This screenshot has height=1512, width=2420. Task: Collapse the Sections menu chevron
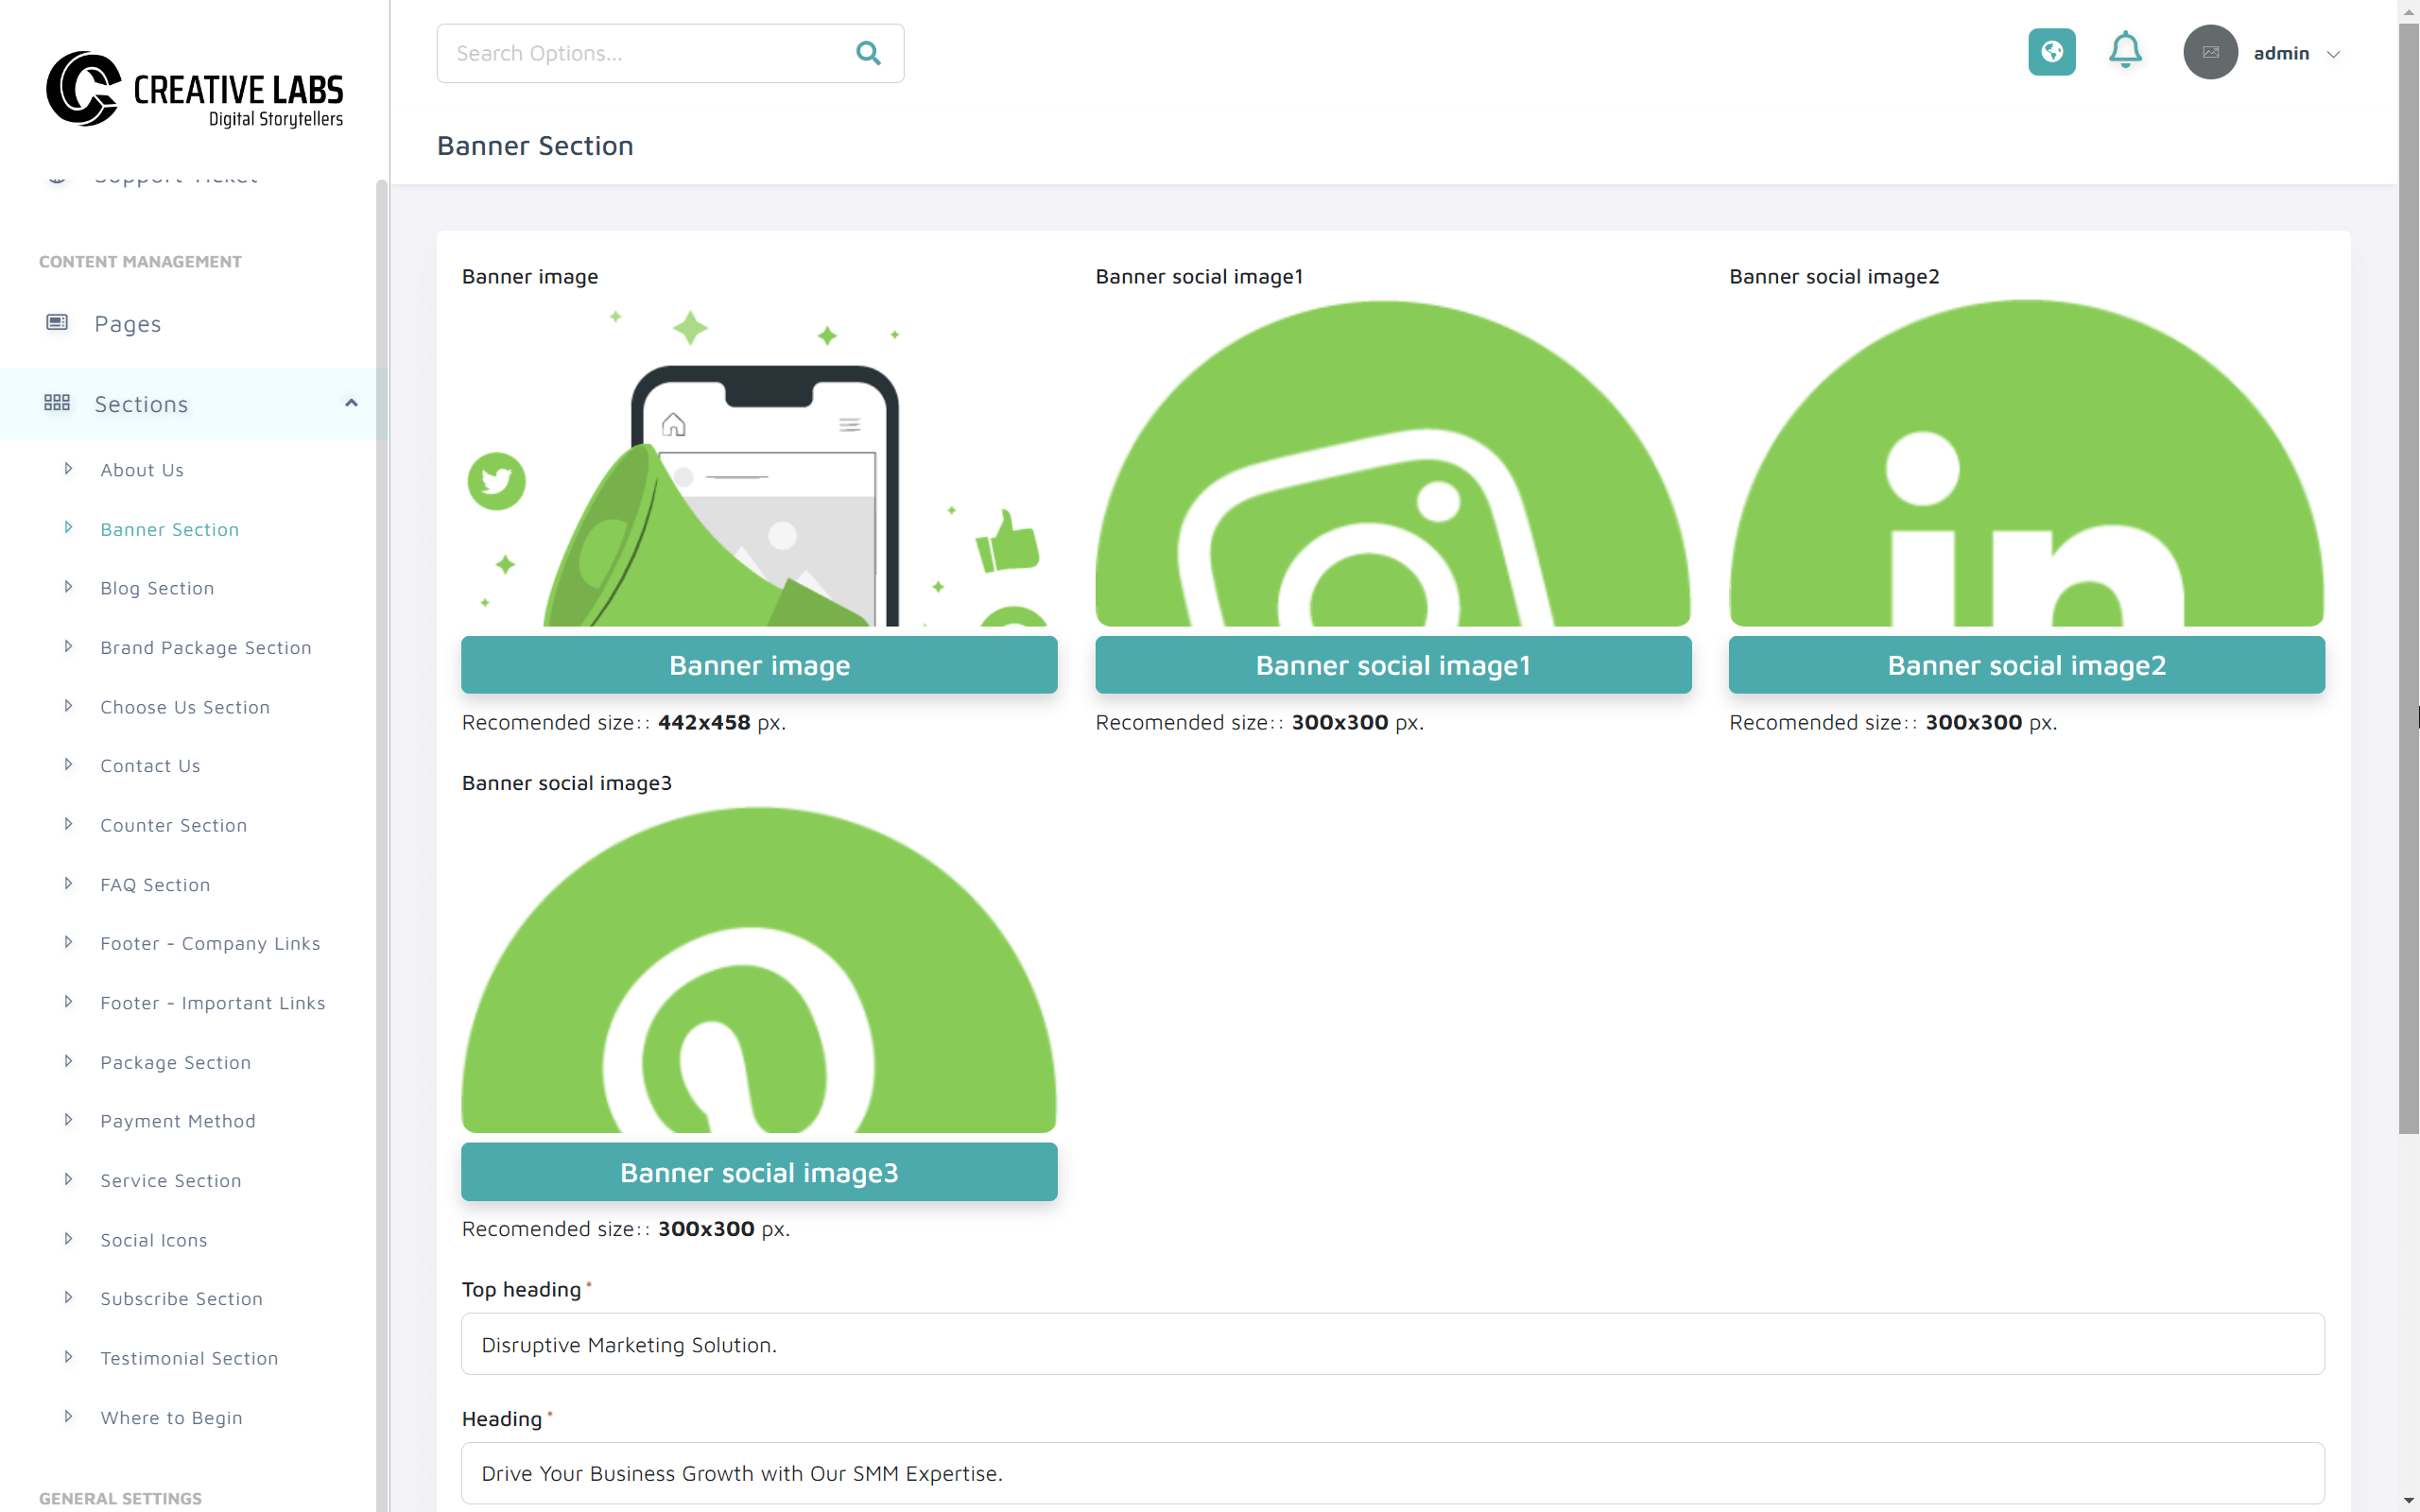tap(350, 403)
